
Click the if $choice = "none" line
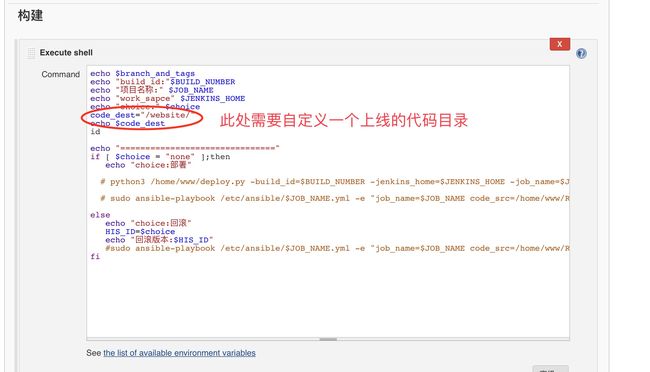tap(160, 157)
